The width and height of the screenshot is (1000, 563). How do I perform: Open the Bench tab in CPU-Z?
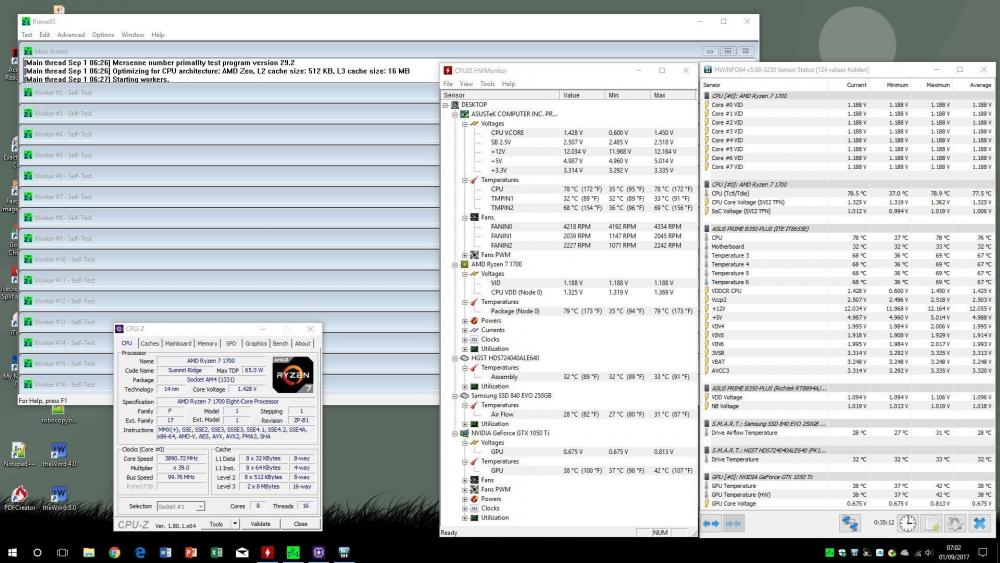[279, 343]
